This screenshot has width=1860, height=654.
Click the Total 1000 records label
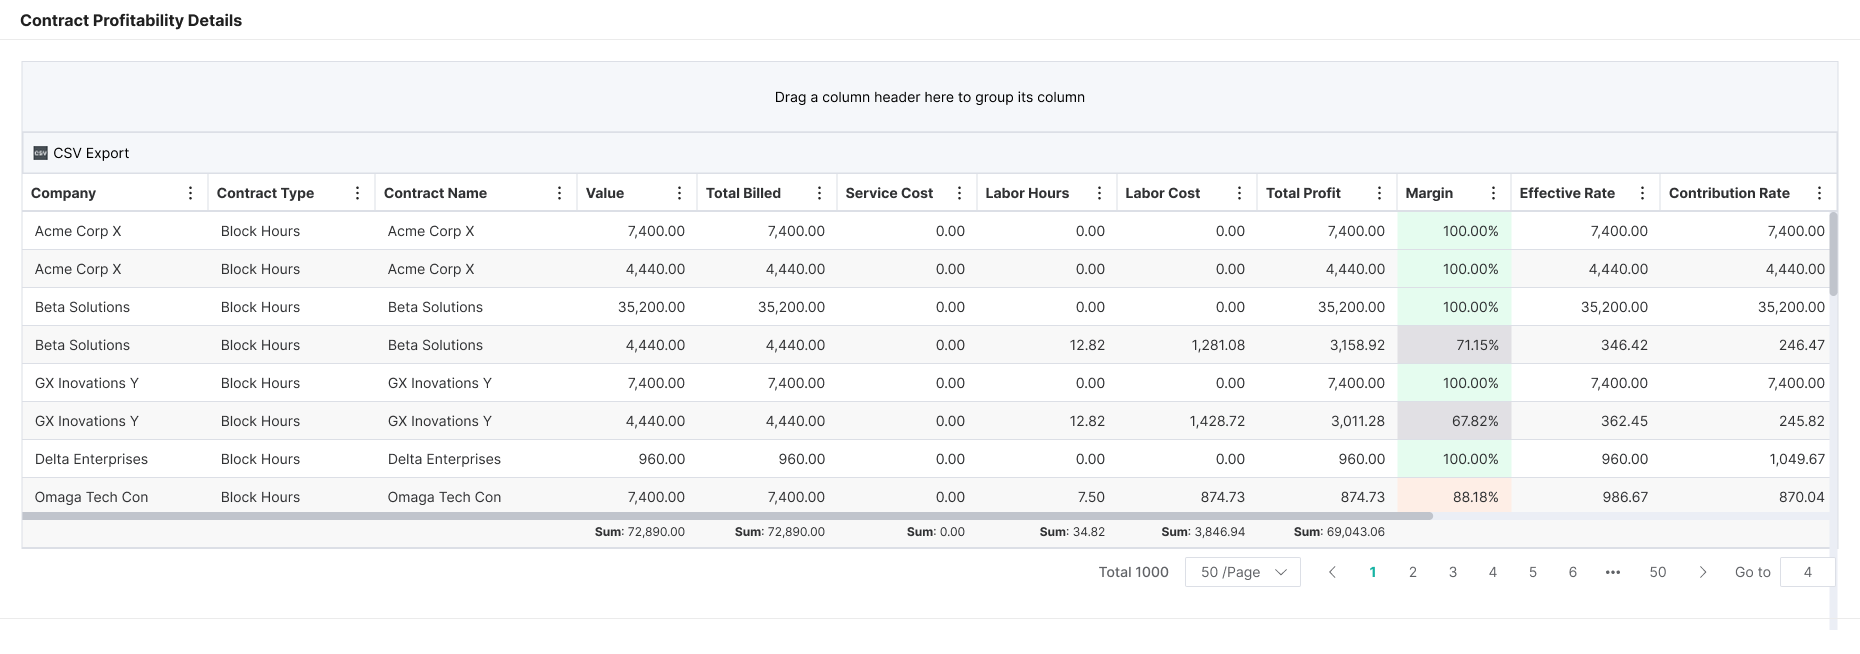[1133, 572]
